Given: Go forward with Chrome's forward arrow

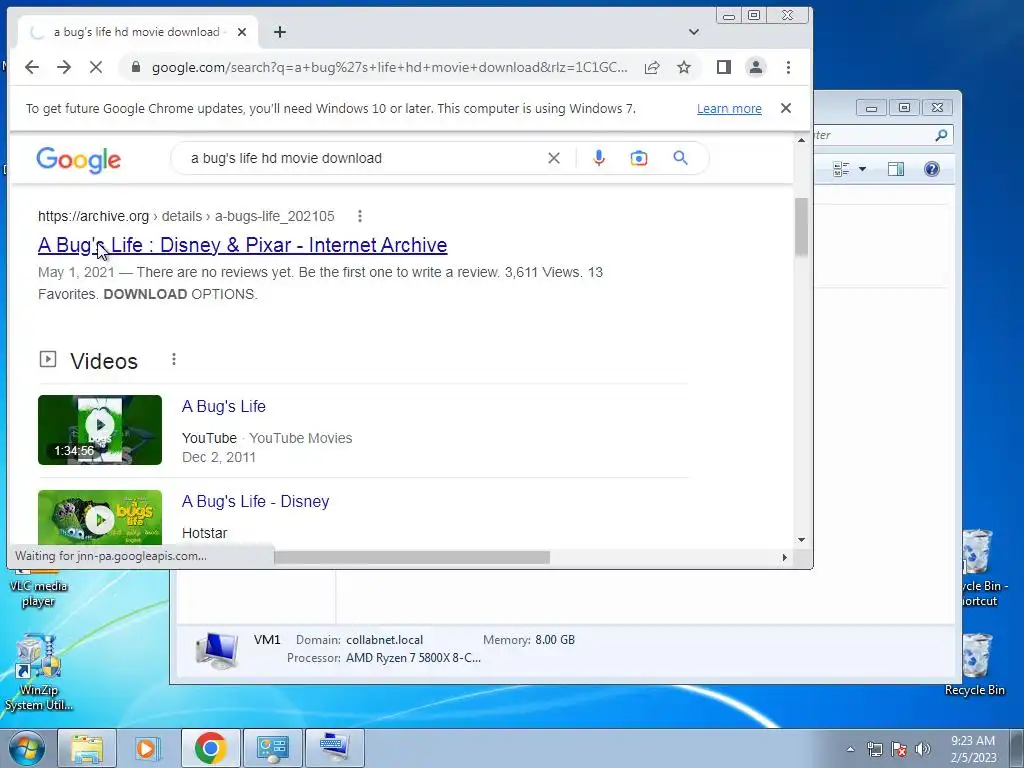Looking at the screenshot, I should (x=63, y=67).
